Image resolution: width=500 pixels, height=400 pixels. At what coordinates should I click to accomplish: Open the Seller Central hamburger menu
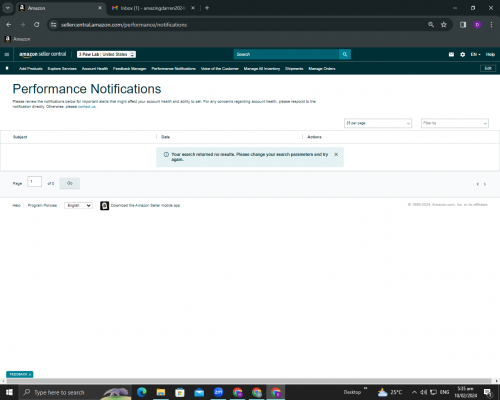(x=7, y=54)
